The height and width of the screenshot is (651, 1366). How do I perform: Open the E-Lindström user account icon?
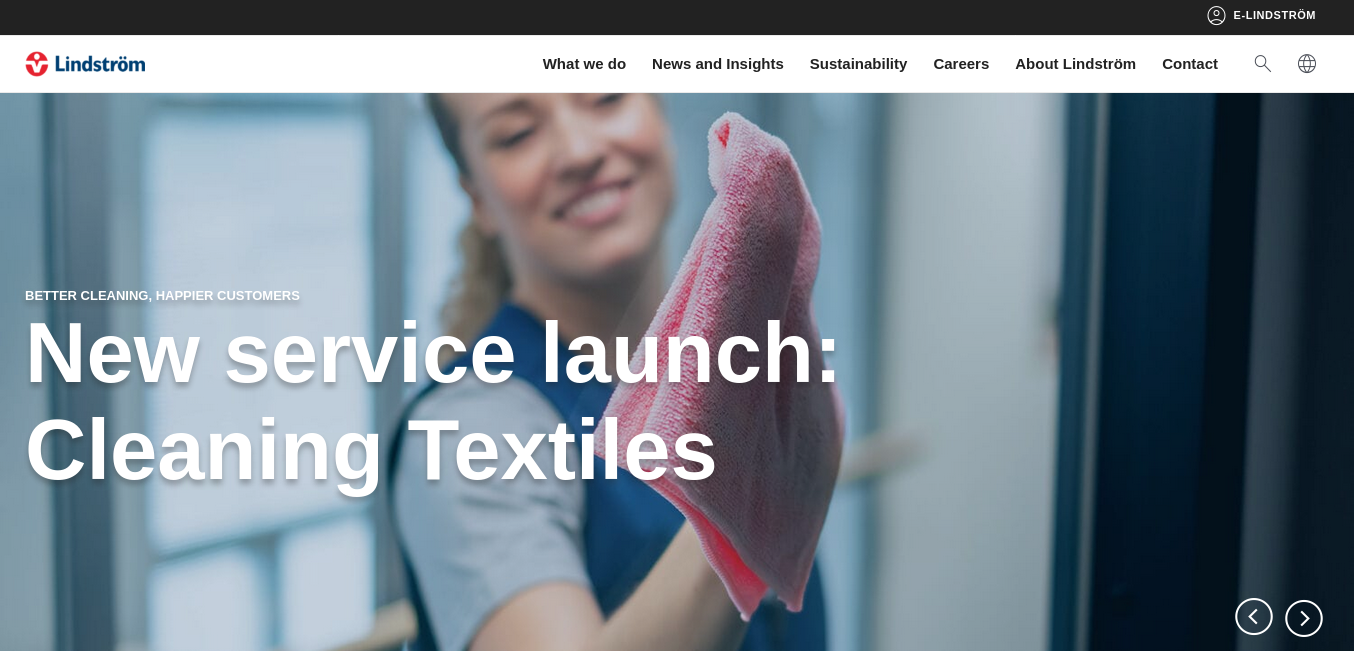(1216, 15)
